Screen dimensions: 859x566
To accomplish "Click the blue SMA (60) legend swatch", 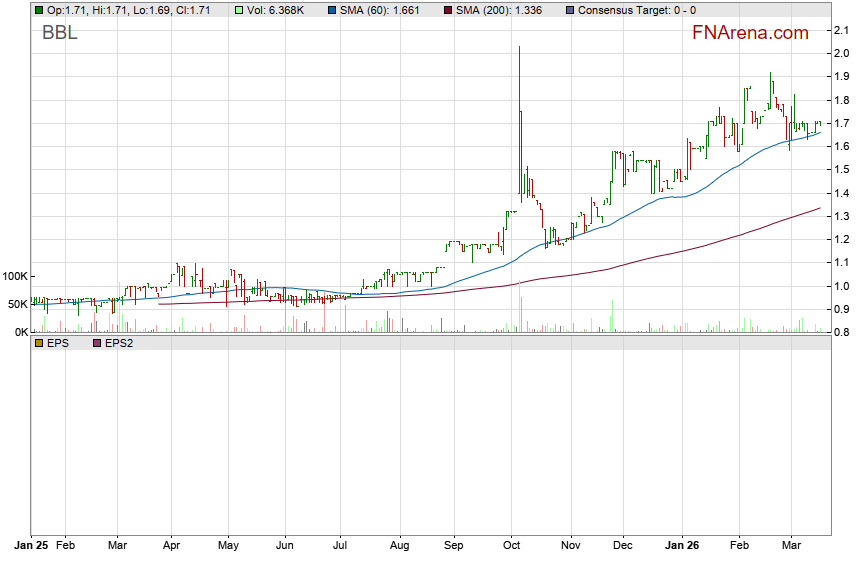I will point(332,10).
